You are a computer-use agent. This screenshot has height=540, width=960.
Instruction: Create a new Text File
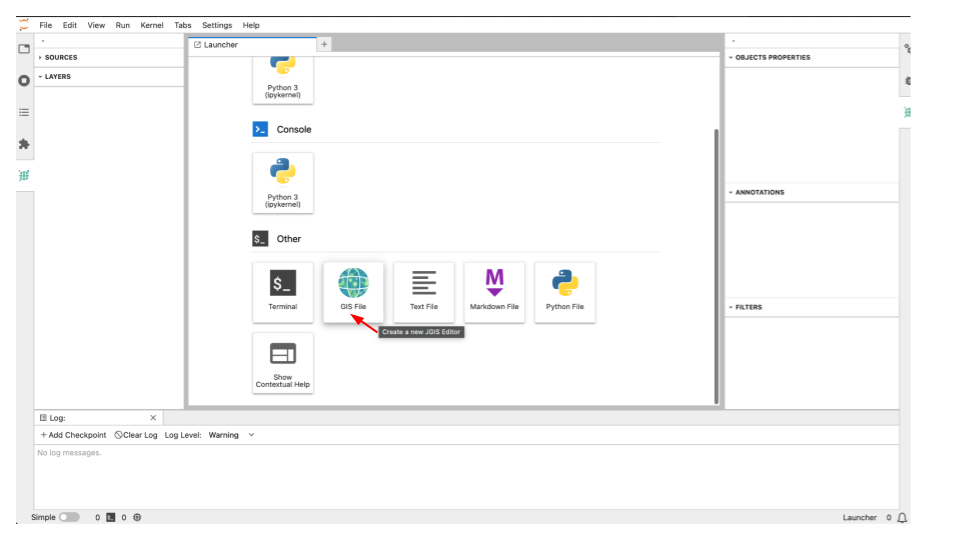(424, 291)
